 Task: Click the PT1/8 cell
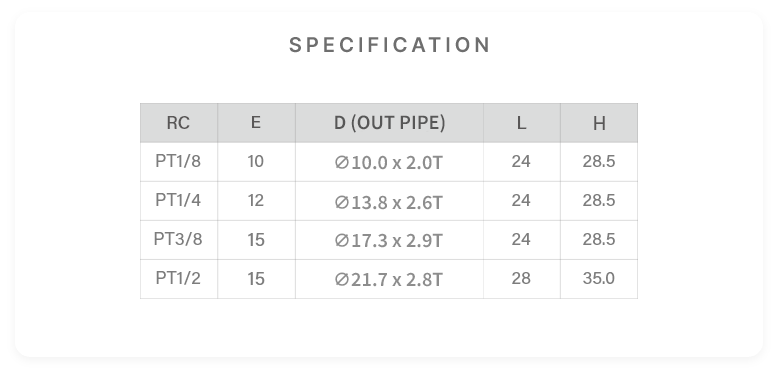click(178, 161)
